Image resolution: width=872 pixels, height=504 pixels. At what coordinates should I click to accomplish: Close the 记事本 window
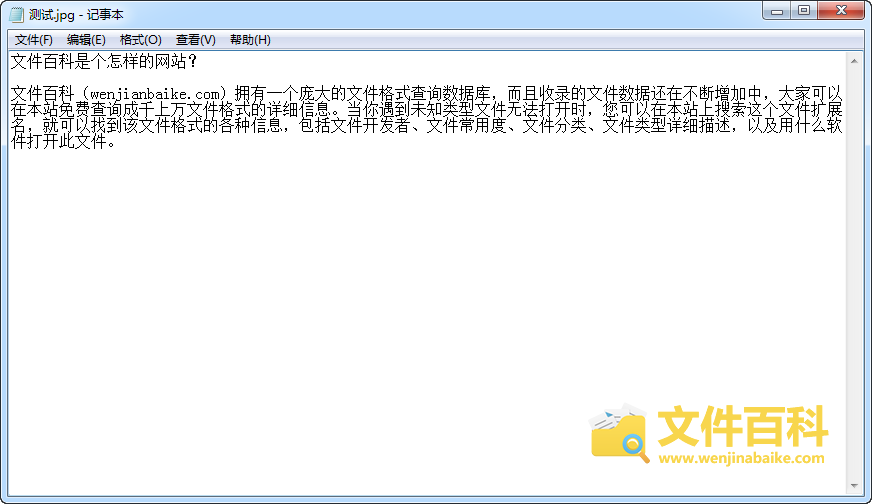coord(841,11)
